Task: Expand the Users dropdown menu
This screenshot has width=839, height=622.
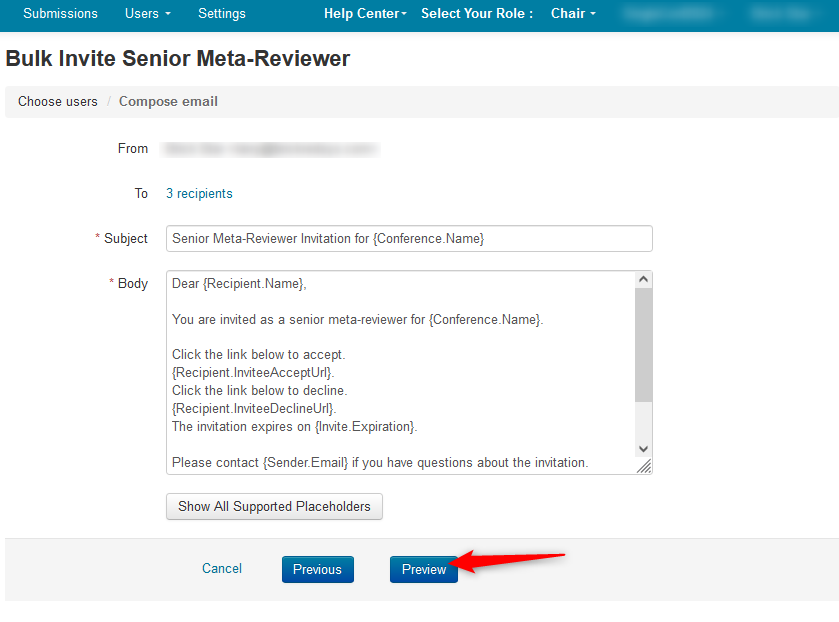Action: point(148,13)
